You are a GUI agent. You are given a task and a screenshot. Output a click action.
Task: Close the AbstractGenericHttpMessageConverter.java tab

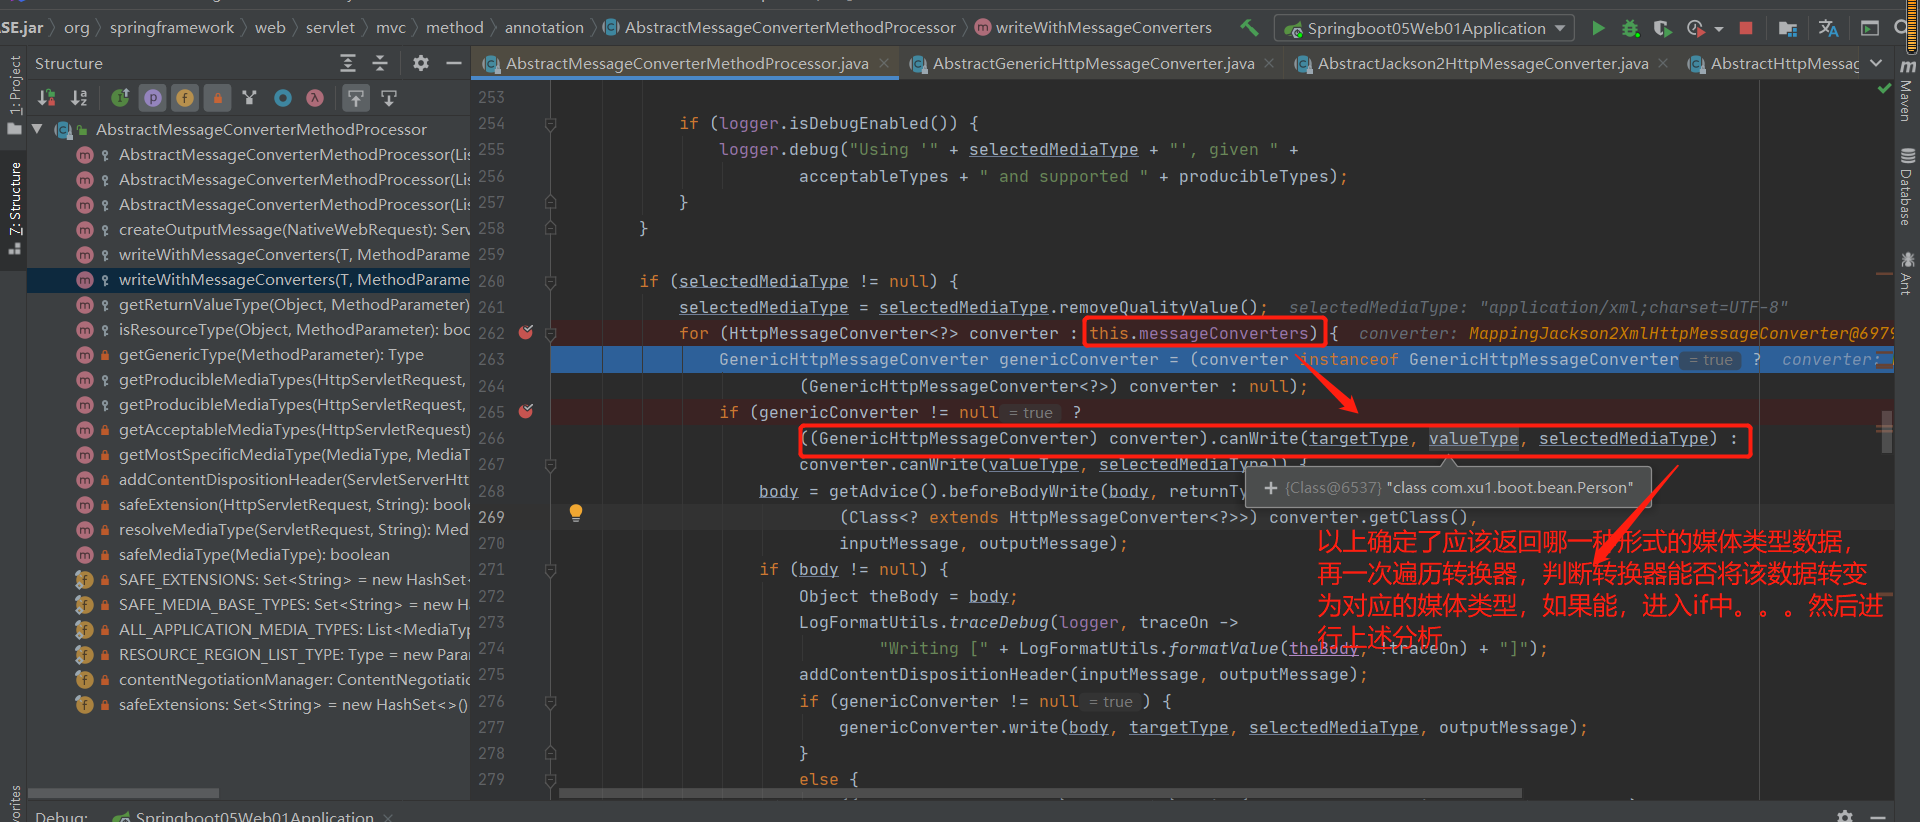tap(1269, 63)
